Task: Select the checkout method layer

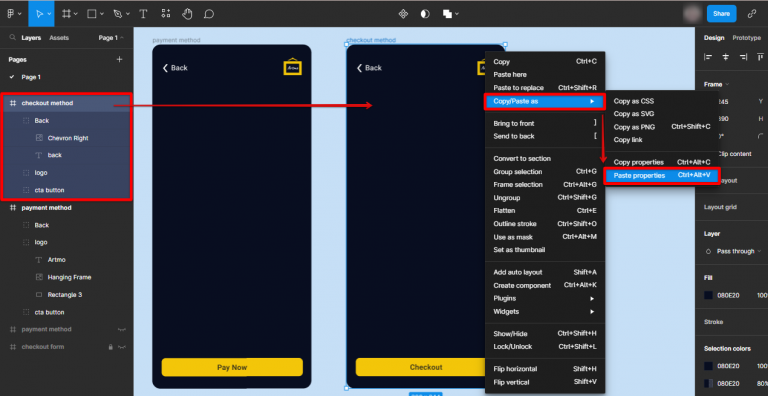Action: (66, 103)
